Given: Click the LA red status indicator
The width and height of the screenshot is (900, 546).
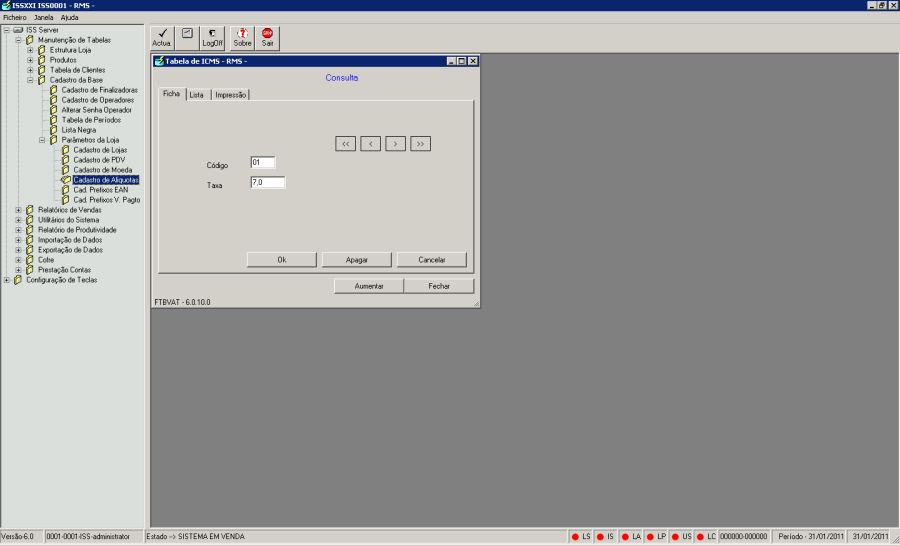Looking at the screenshot, I should pyautogui.click(x=625, y=537).
